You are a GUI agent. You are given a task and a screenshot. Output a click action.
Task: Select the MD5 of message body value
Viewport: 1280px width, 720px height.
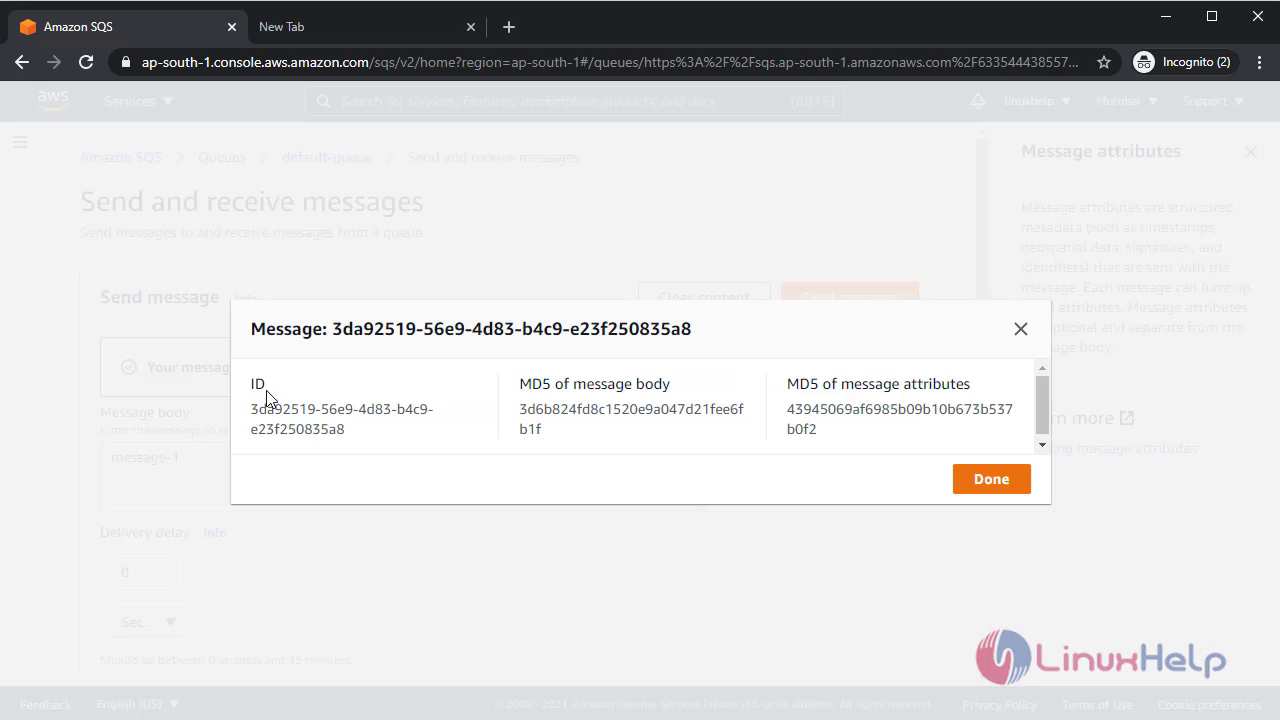[x=631, y=419]
